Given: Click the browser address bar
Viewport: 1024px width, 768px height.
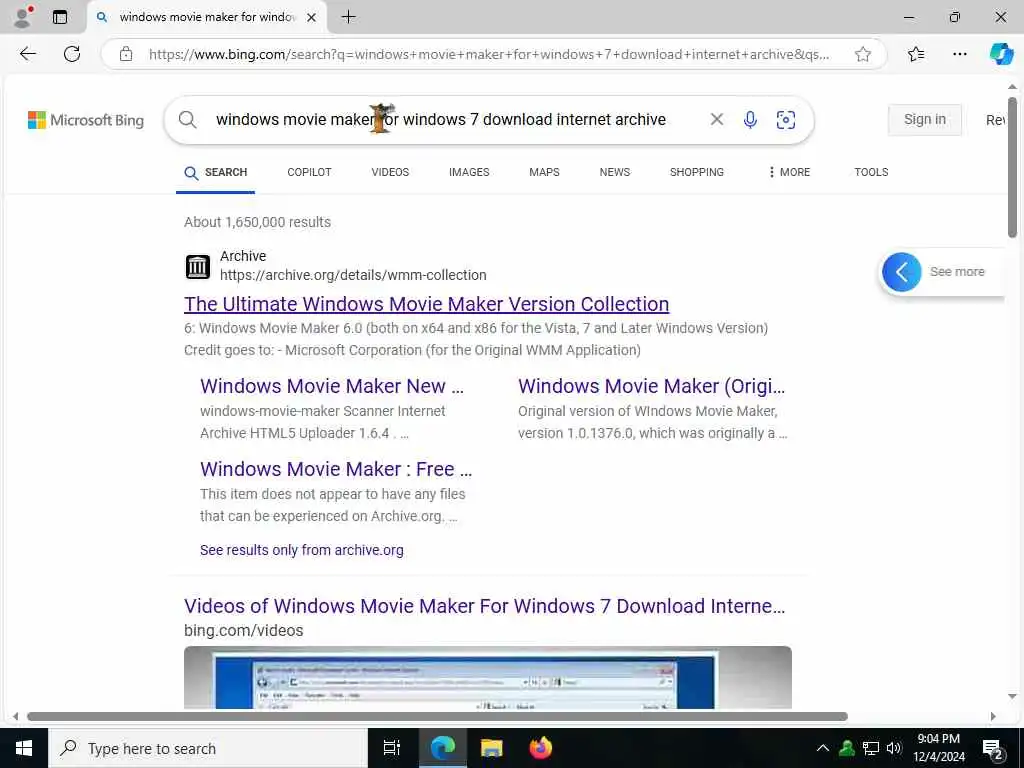Looking at the screenshot, I should [488, 54].
